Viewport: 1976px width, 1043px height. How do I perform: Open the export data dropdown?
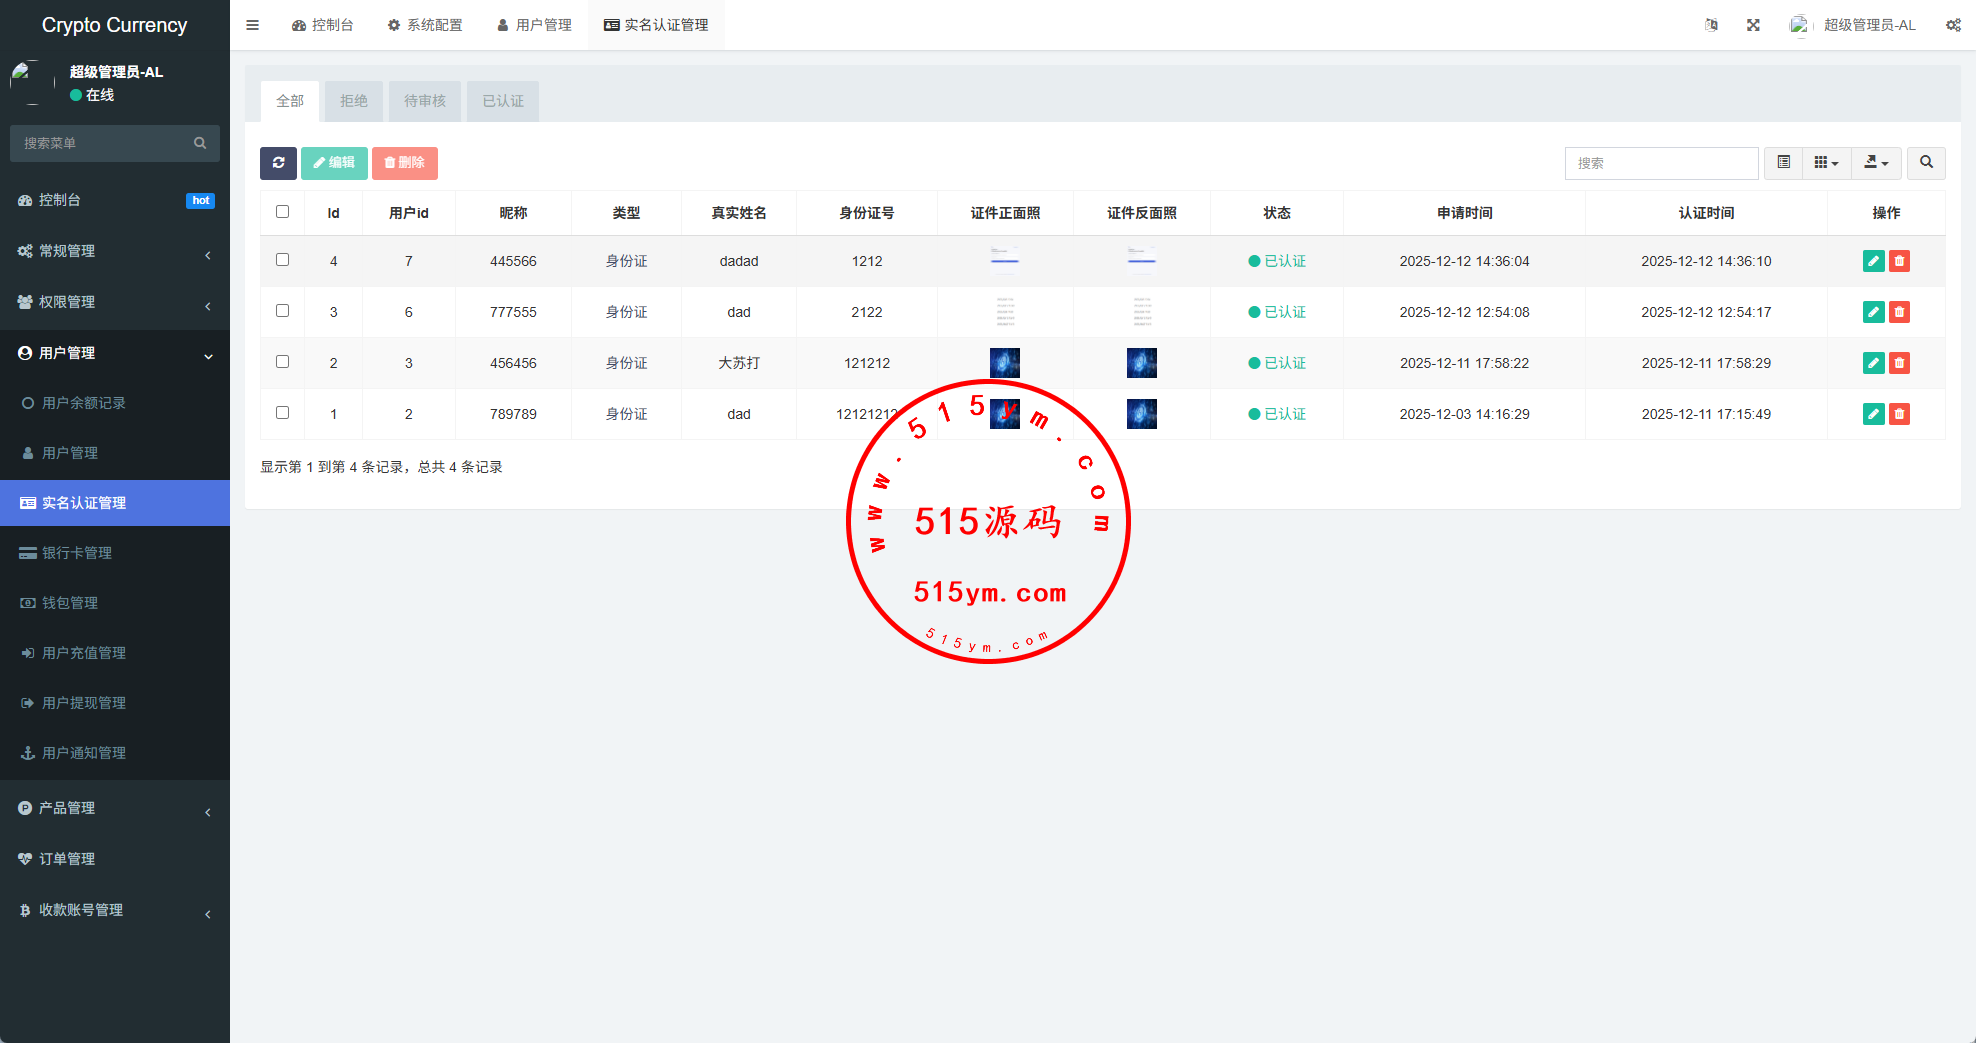(1876, 163)
